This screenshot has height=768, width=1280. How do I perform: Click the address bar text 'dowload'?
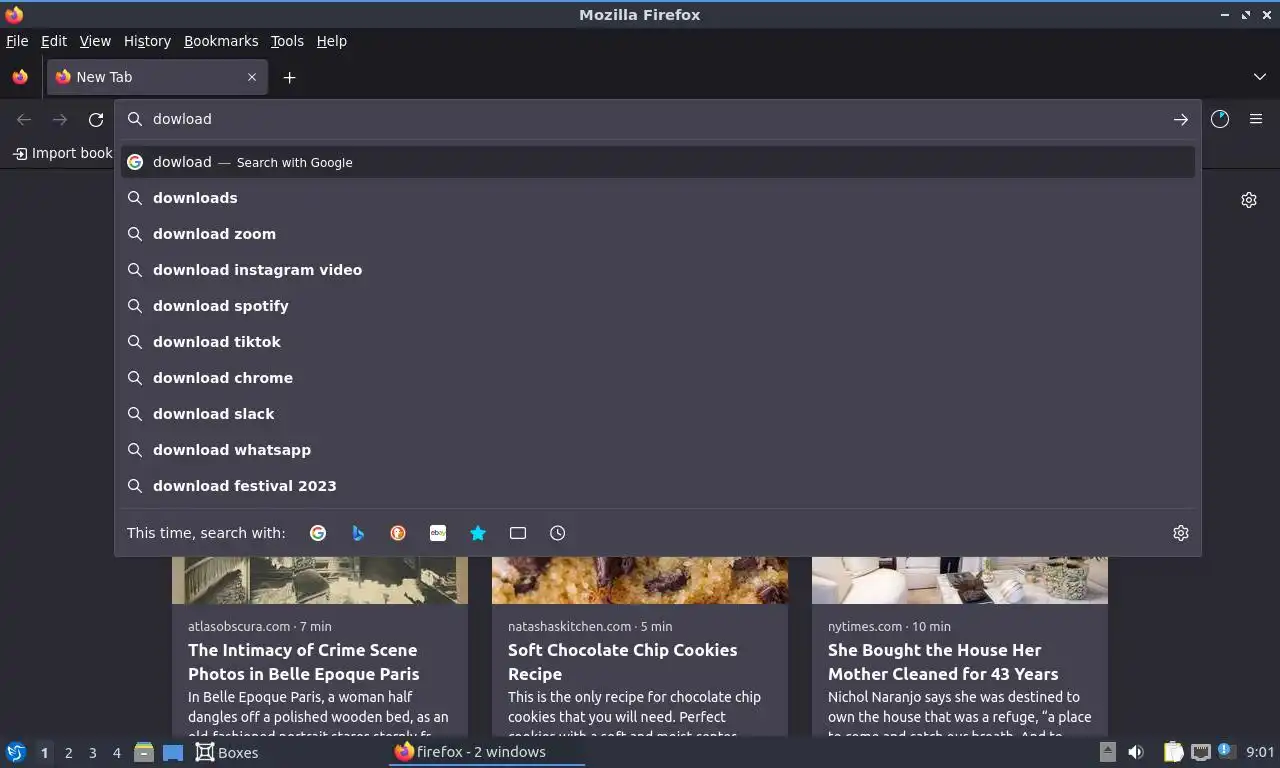click(182, 119)
